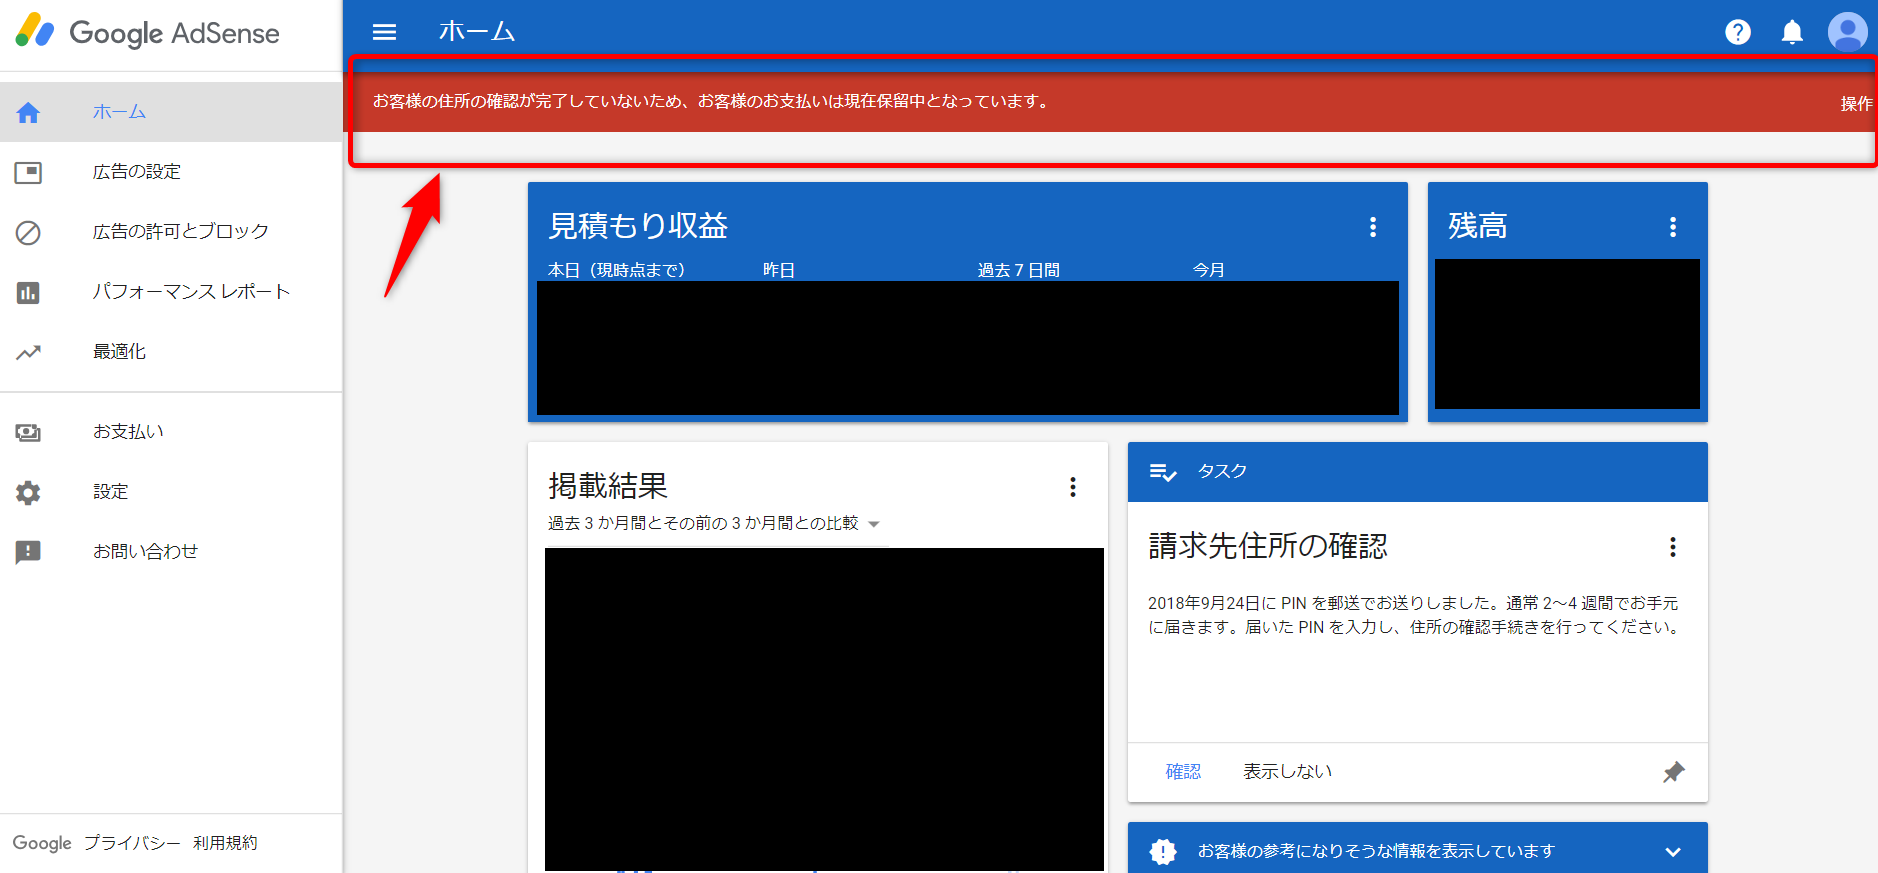Open 設定 label in the sidebar
The height and width of the screenshot is (873, 1878).
point(110,492)
